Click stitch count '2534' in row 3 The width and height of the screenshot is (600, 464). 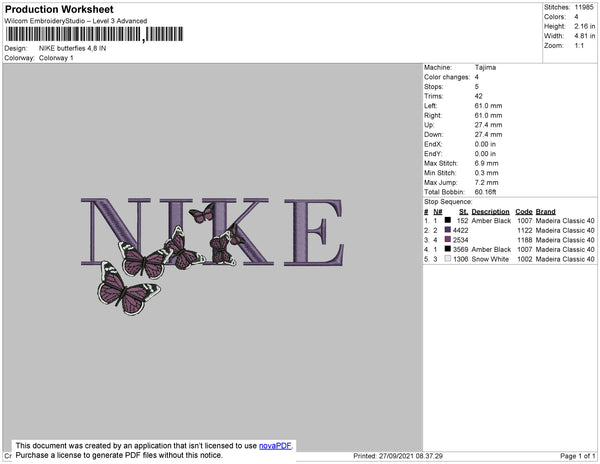click(x=460, y=240)
